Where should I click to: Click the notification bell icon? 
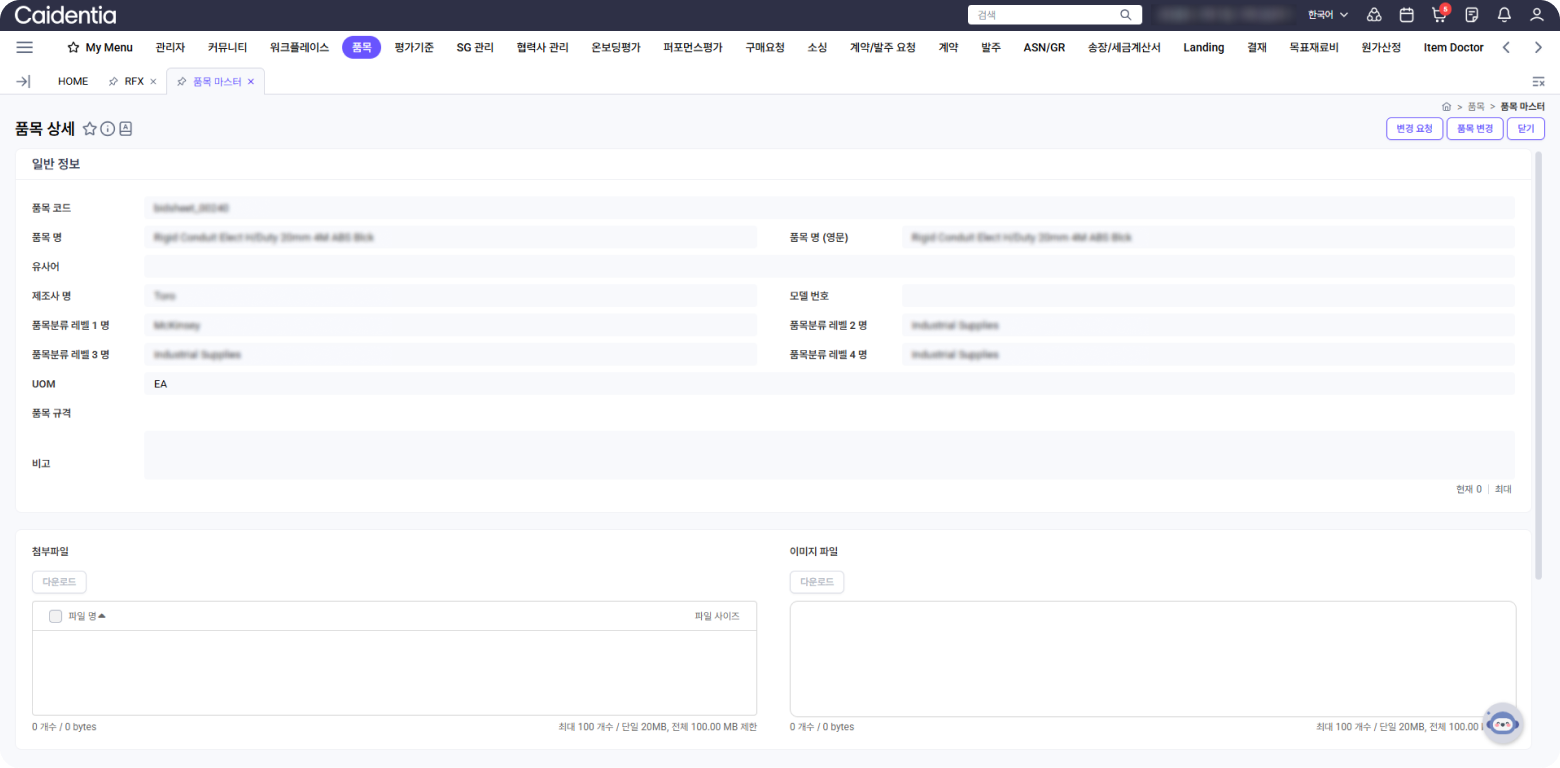[1504, 15]
